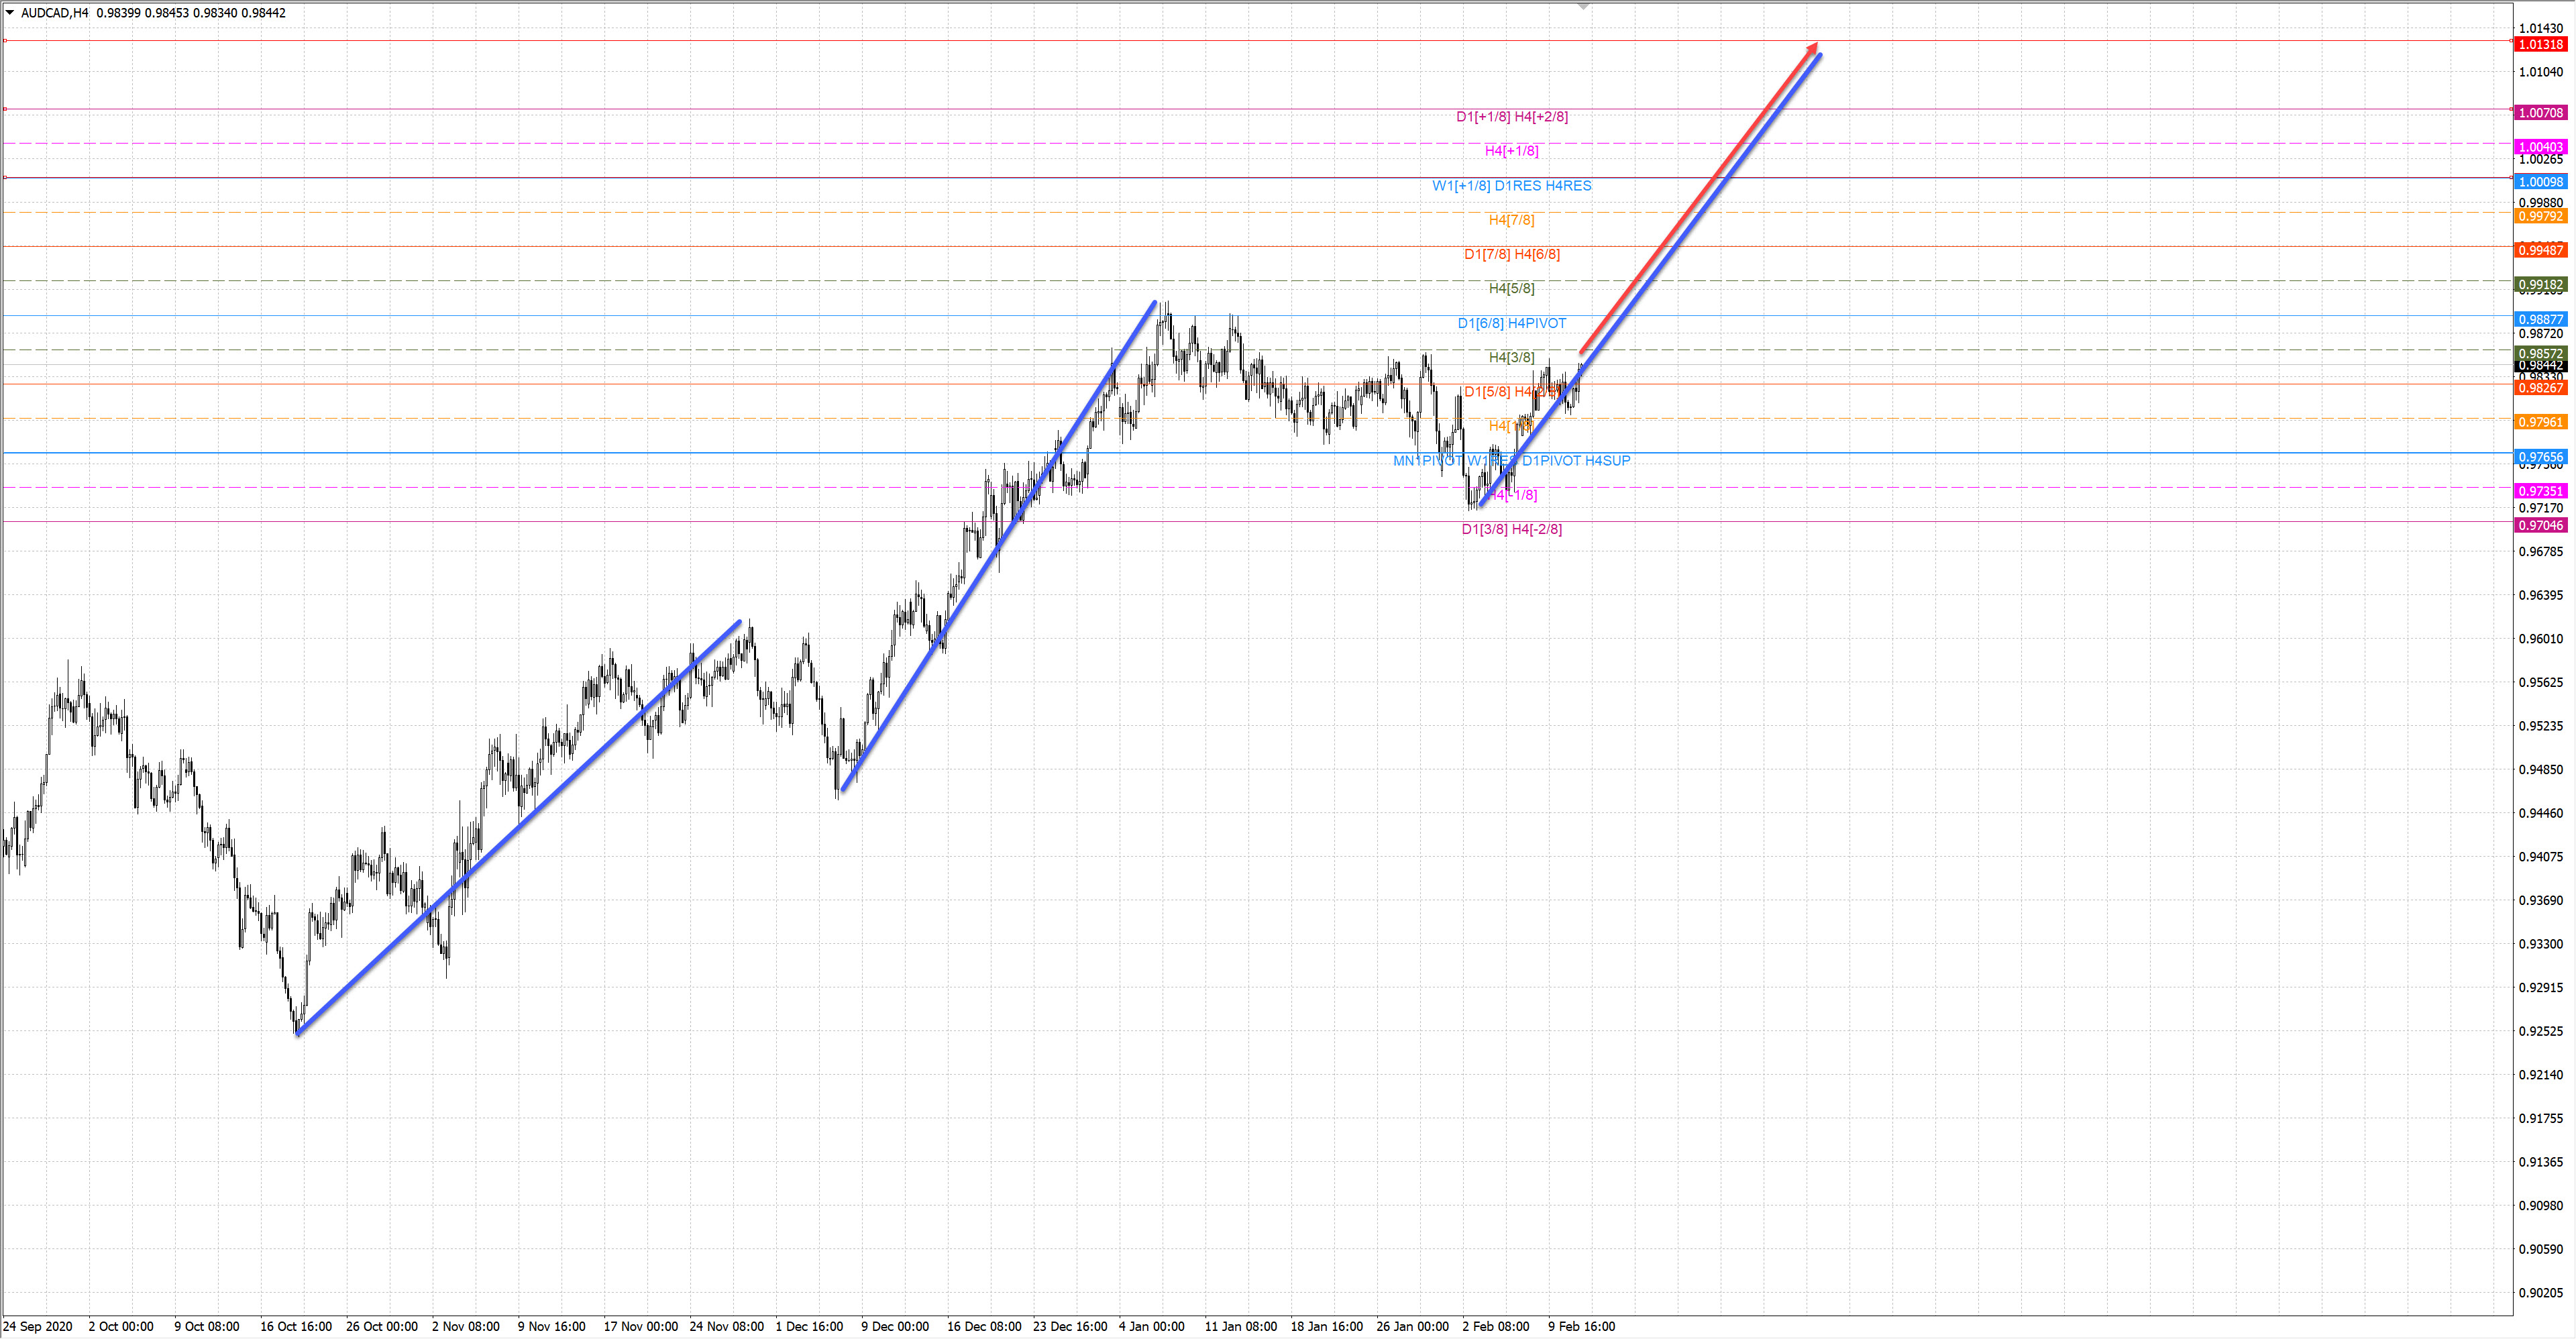Click the 'D1[3/8] H4[-2/8]' bottom label
The height and width of the screenshot is (1339, 2576).
click(1511, 529)
